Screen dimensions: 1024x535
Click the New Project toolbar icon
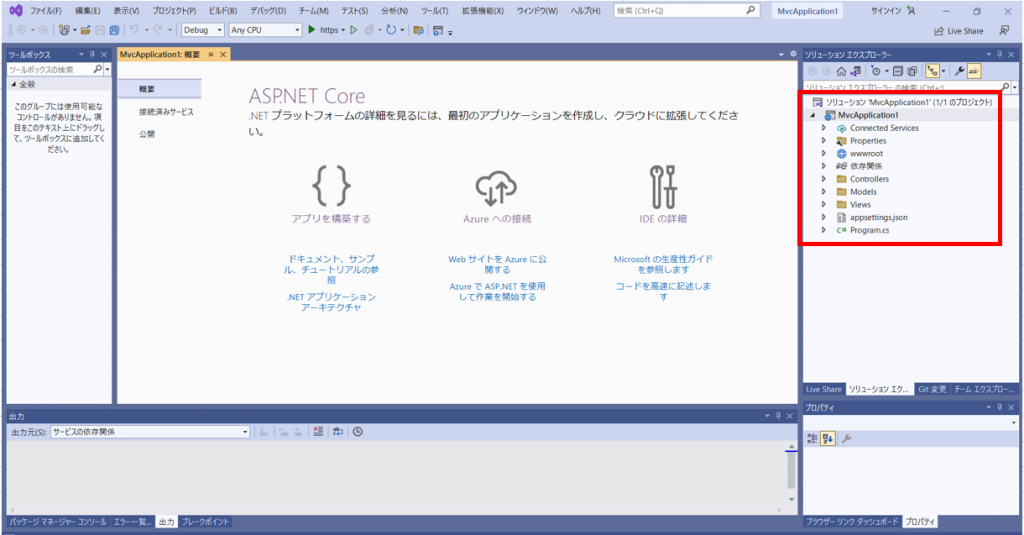click(64, 30)
